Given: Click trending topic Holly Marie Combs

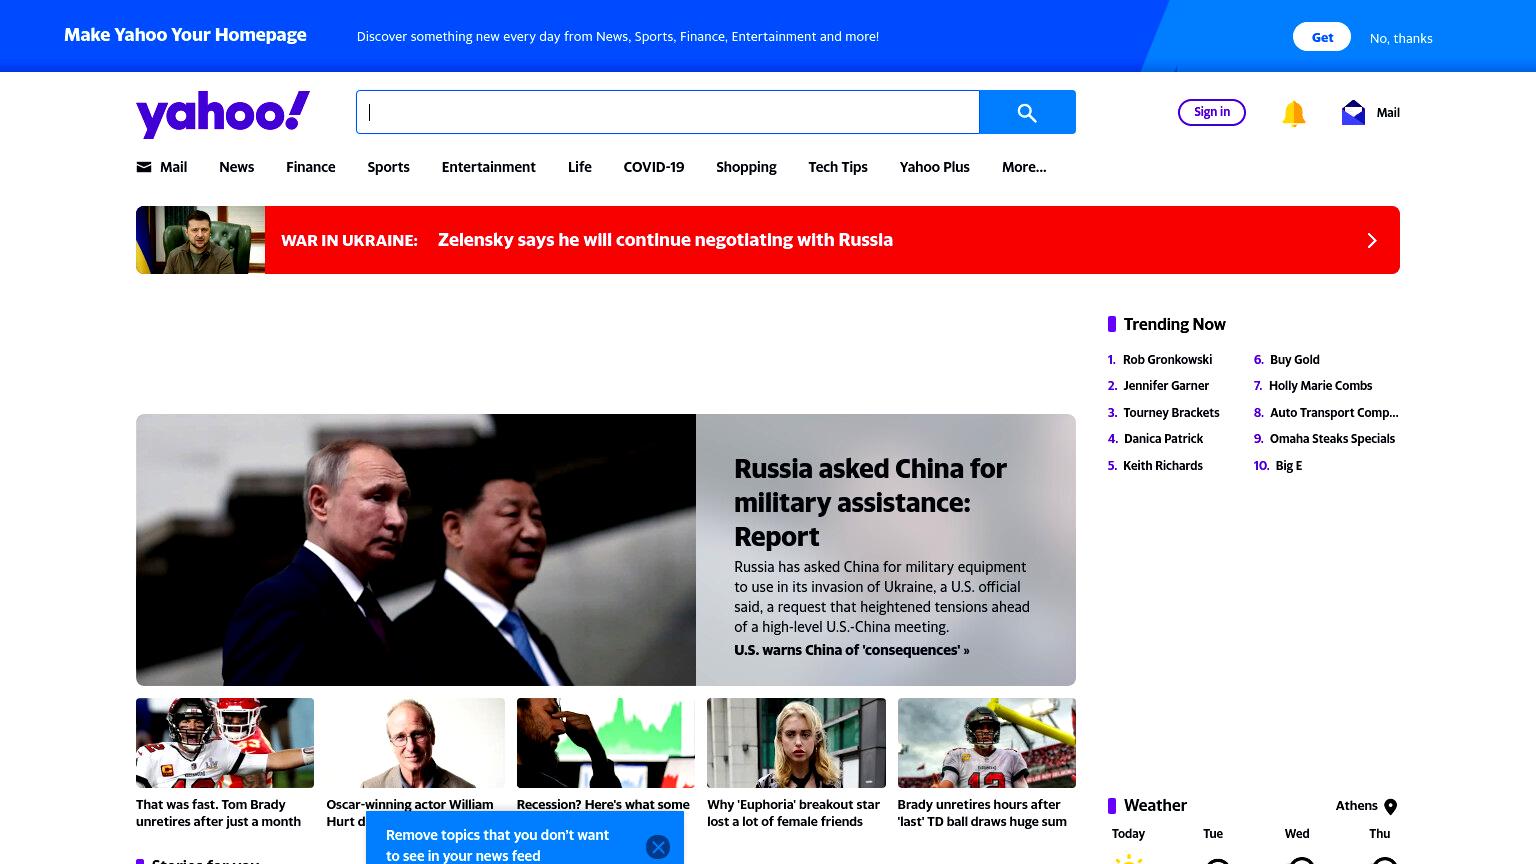Looking at the screenshot, I should [x=1321, y=386].
